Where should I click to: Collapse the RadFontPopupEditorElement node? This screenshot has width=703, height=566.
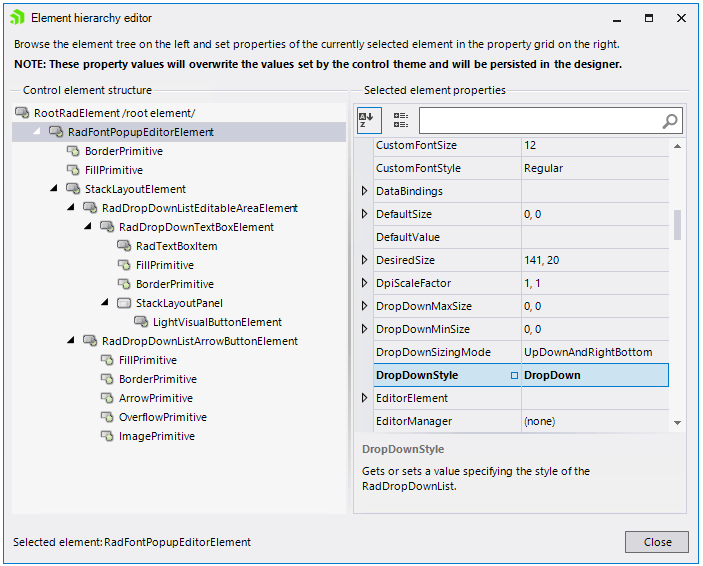point(37,131)
